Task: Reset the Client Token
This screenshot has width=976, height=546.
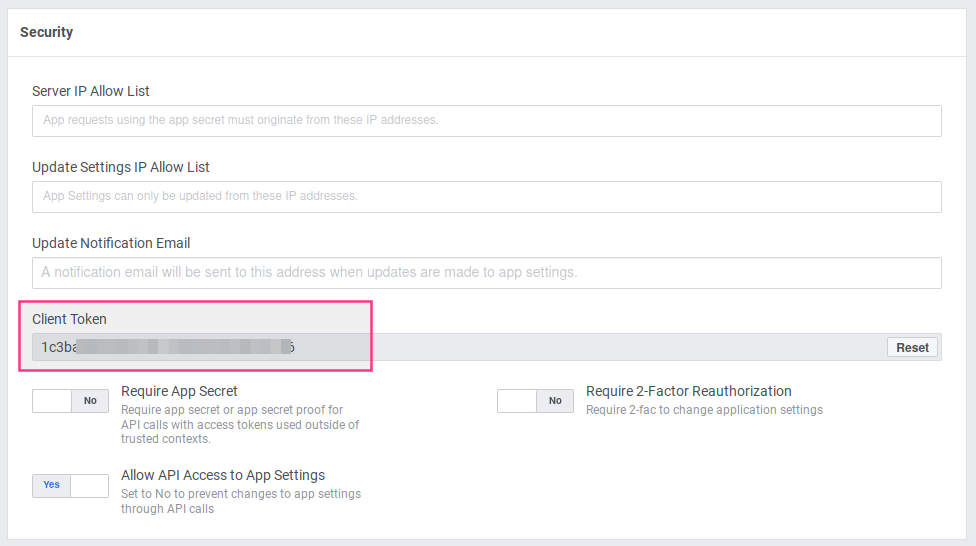Action: tap(912, 348)
